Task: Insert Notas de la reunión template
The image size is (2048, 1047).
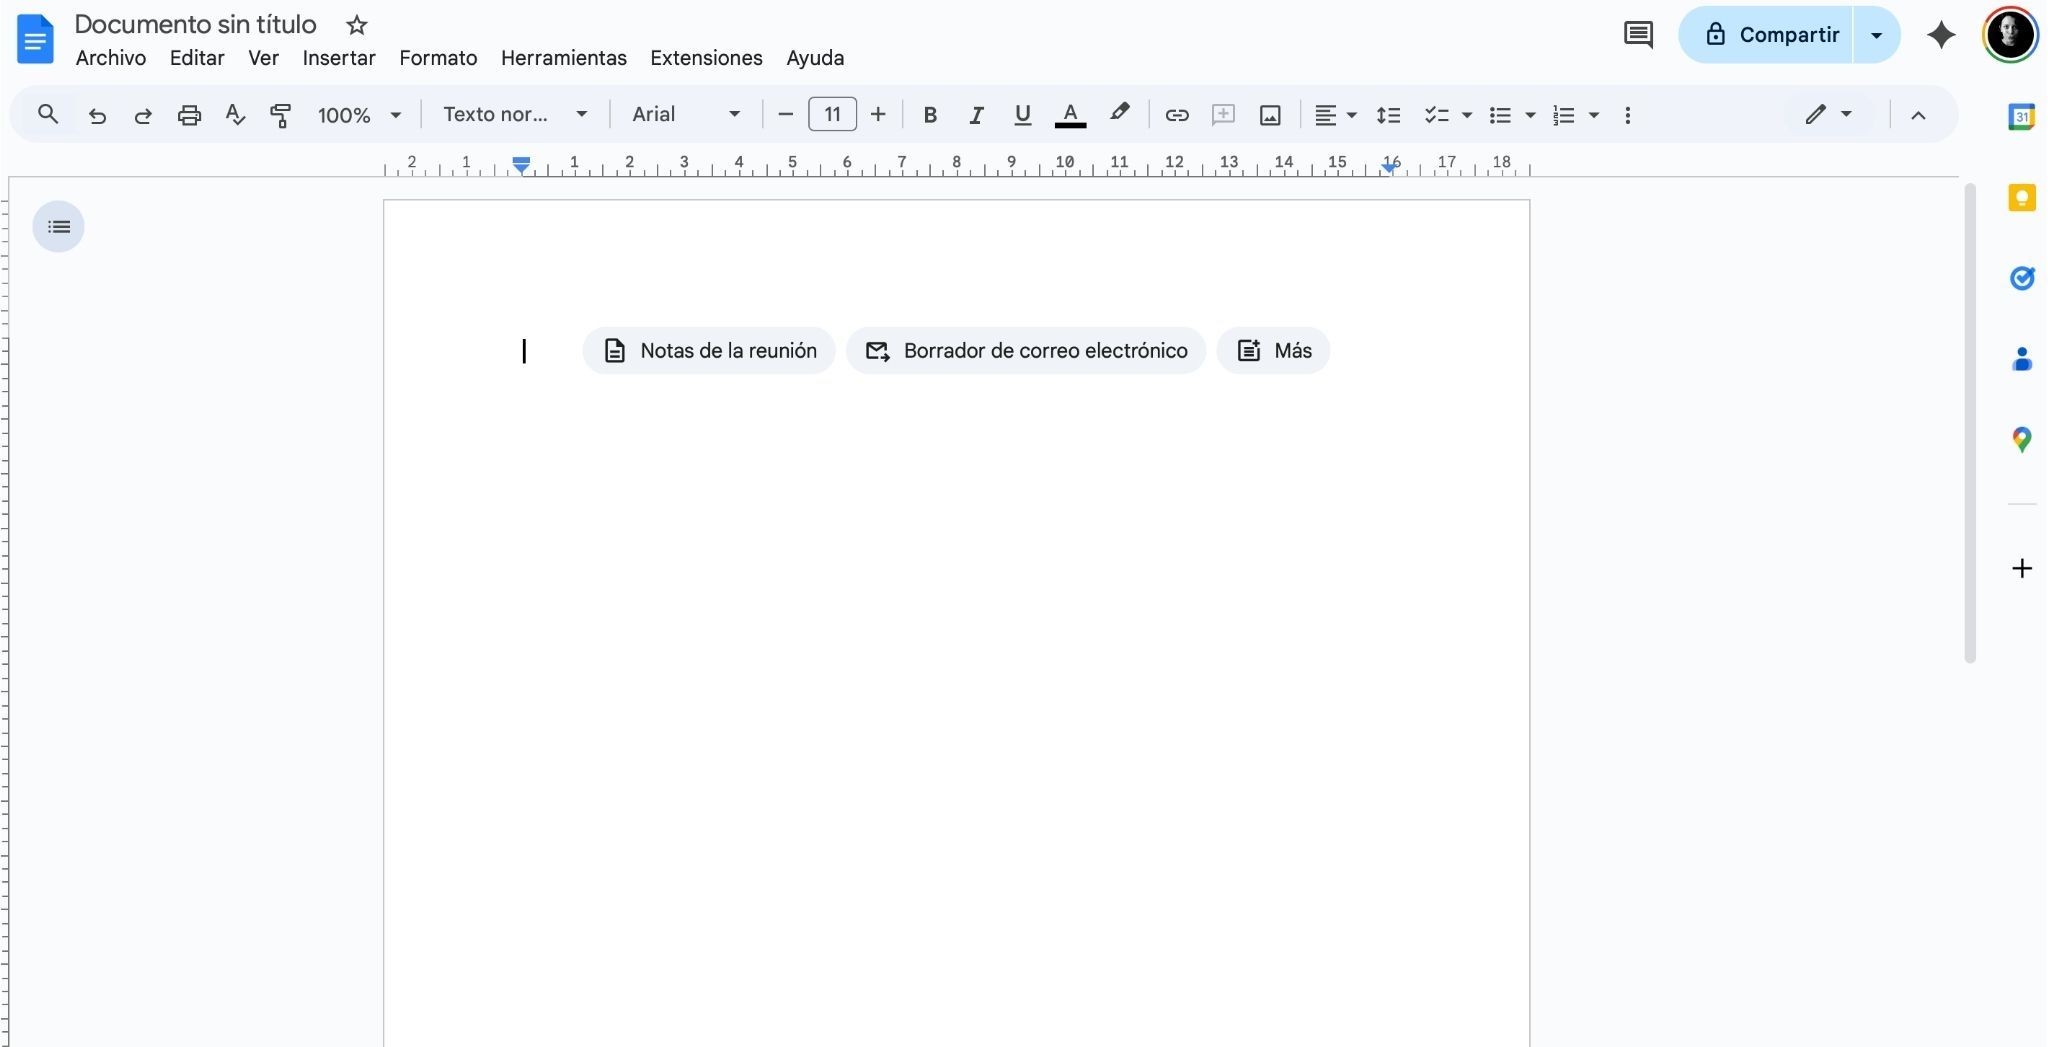Action: point(709,351)
